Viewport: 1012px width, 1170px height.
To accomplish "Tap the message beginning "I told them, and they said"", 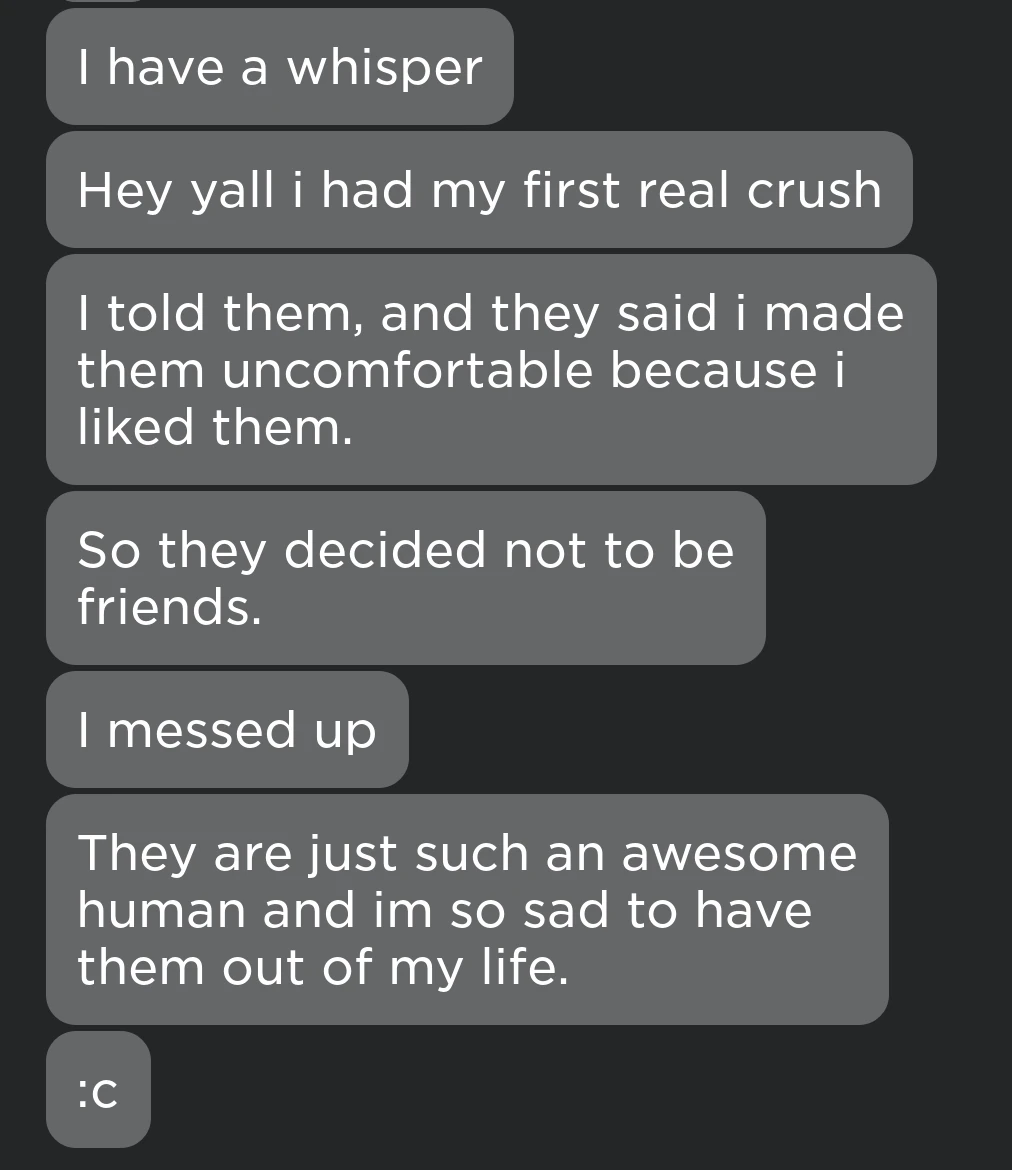I will [x=490, y=370].
